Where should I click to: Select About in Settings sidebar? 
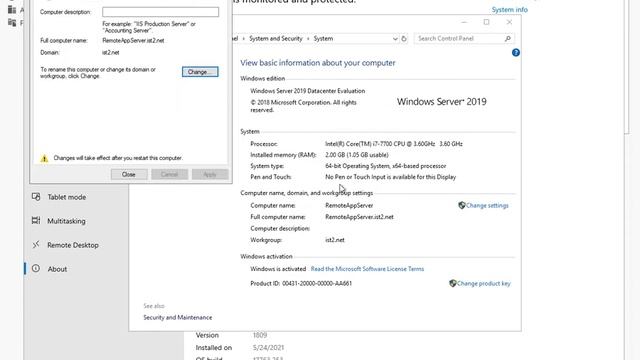57,269
